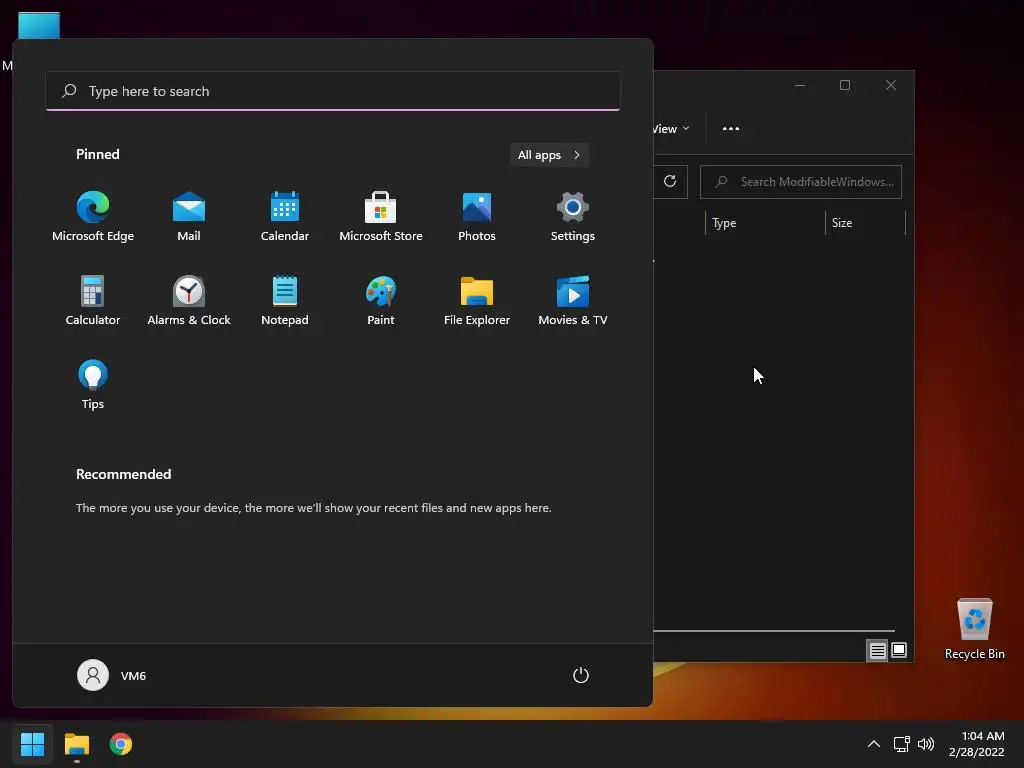Screen dimensions: 1024x768
Task: Refresh the File Explorer folder view
Action: (670, 182)
